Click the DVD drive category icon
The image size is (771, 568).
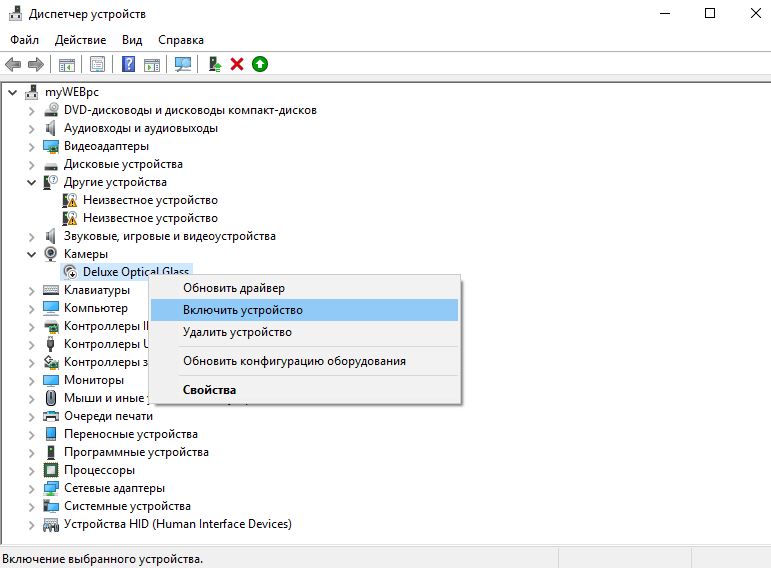[51, 110]
